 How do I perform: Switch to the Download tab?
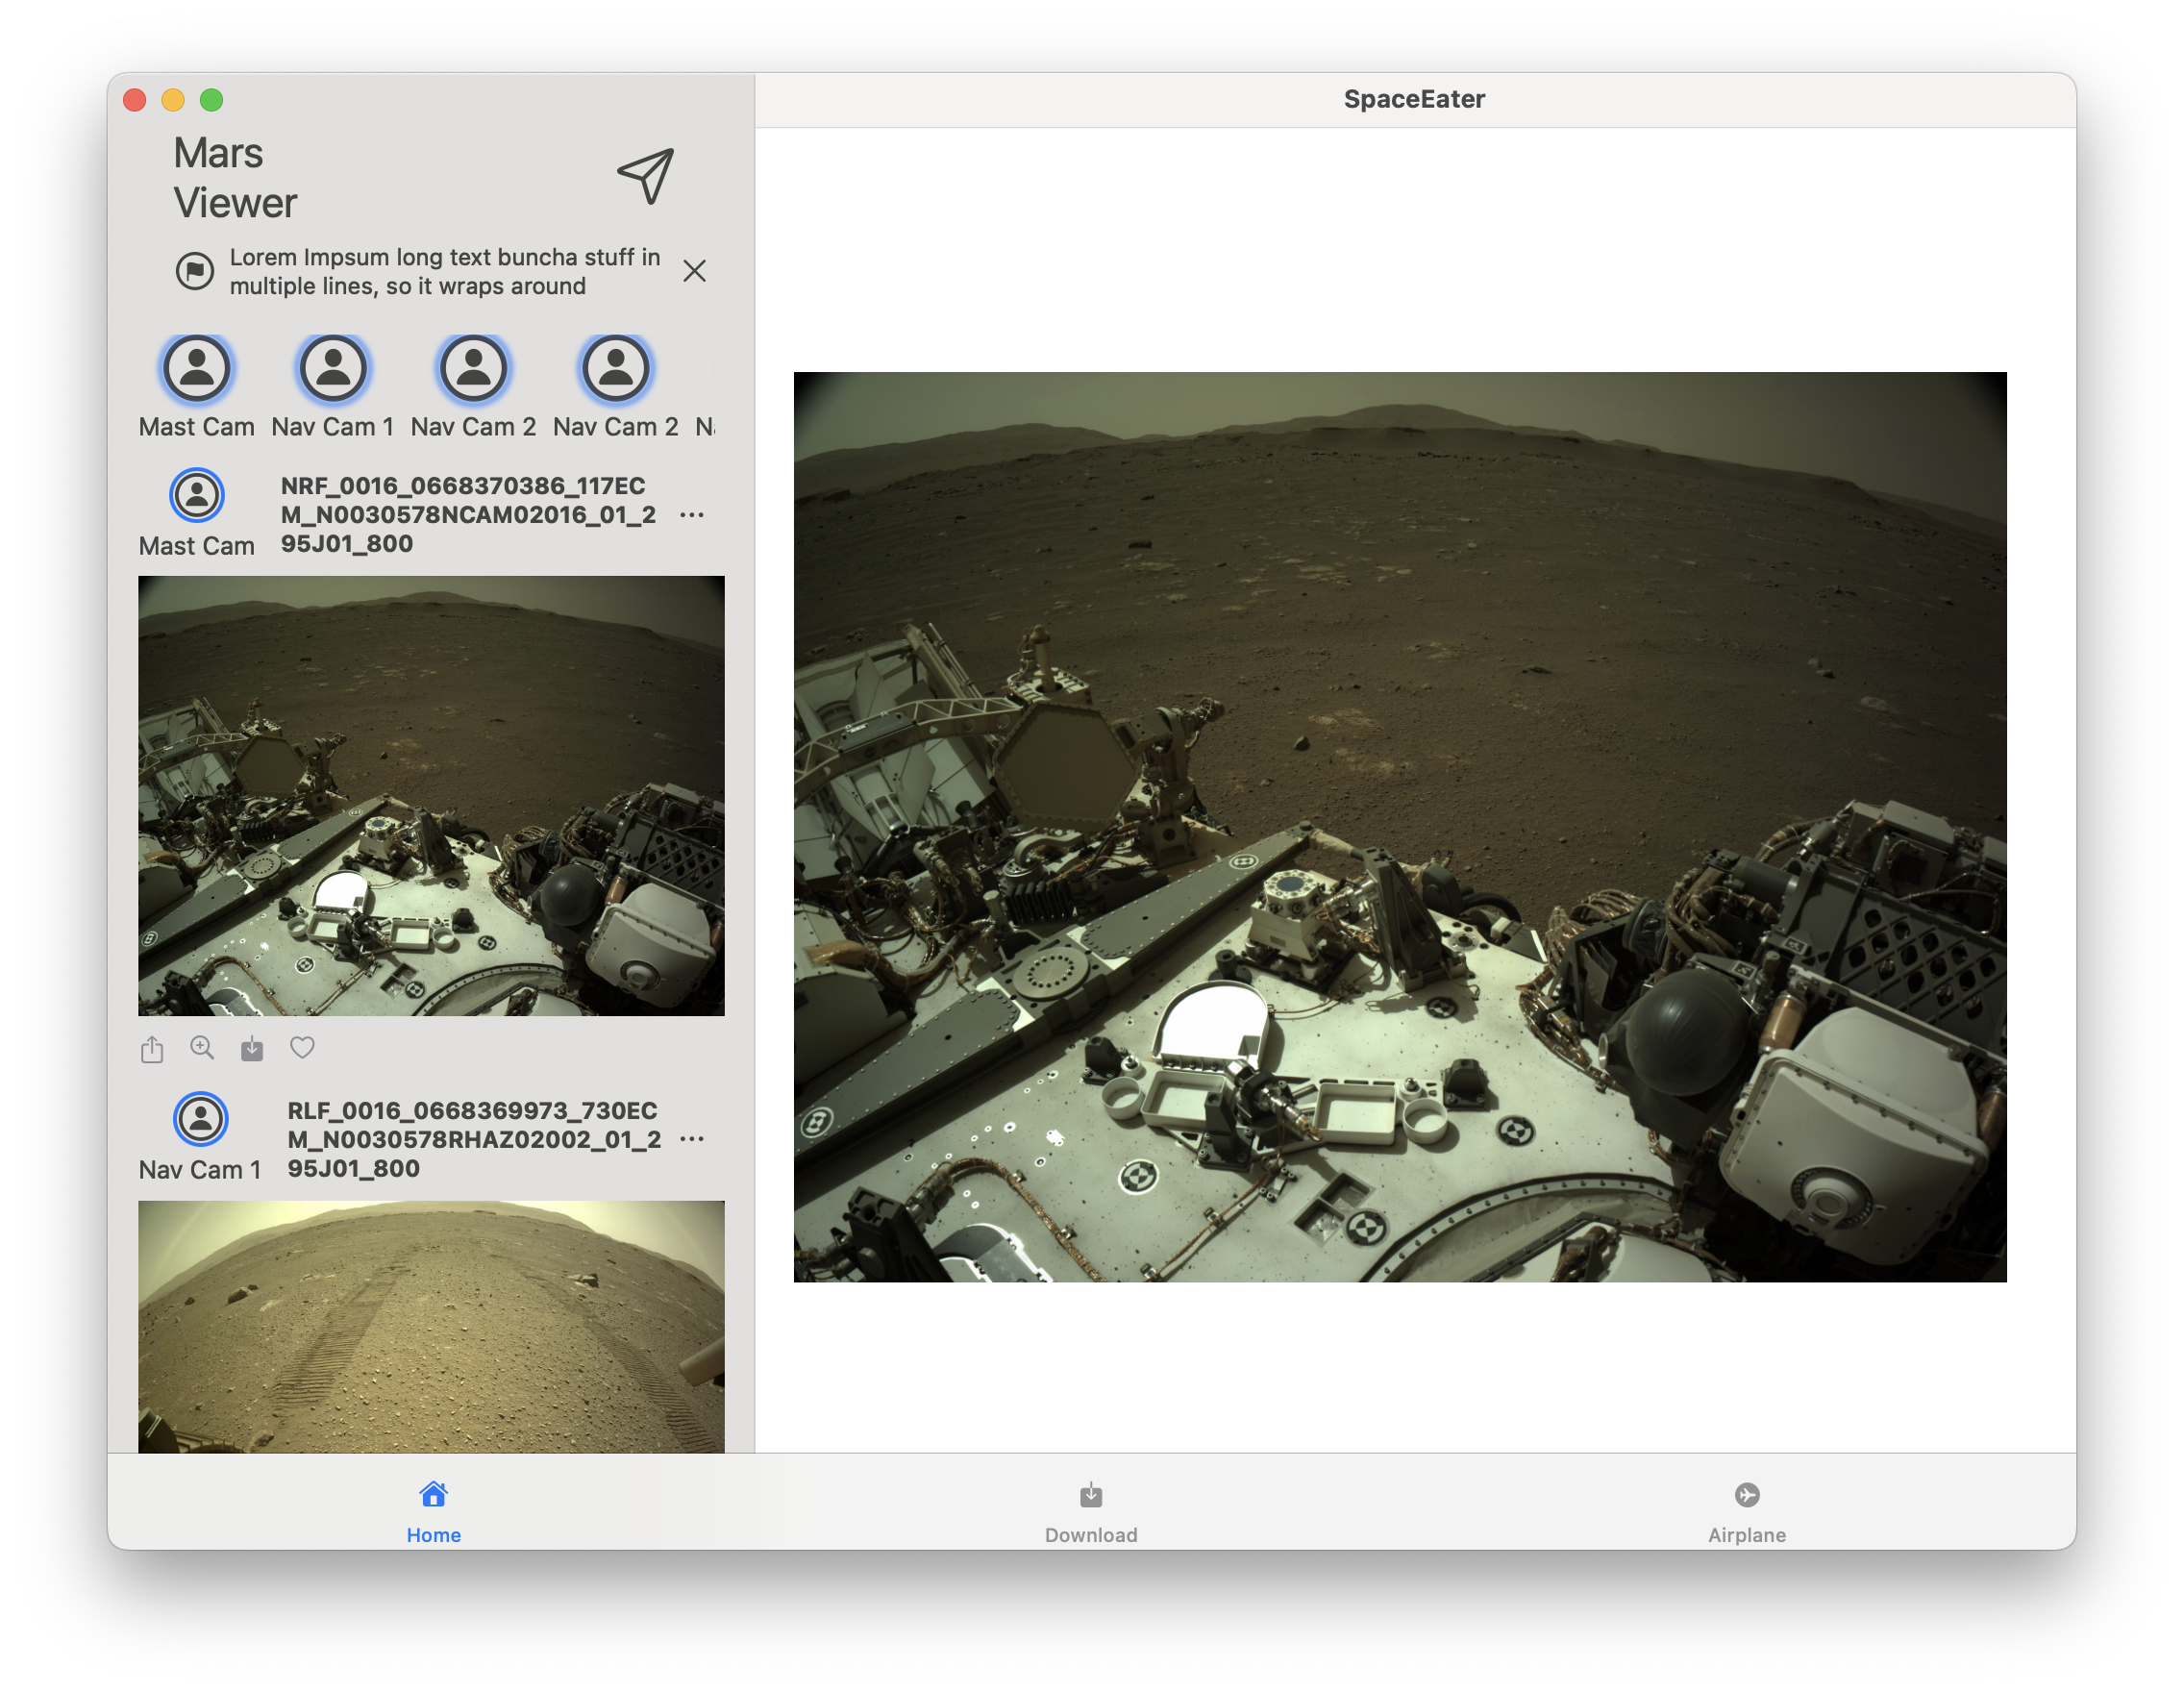[x=1090, y=1509]
